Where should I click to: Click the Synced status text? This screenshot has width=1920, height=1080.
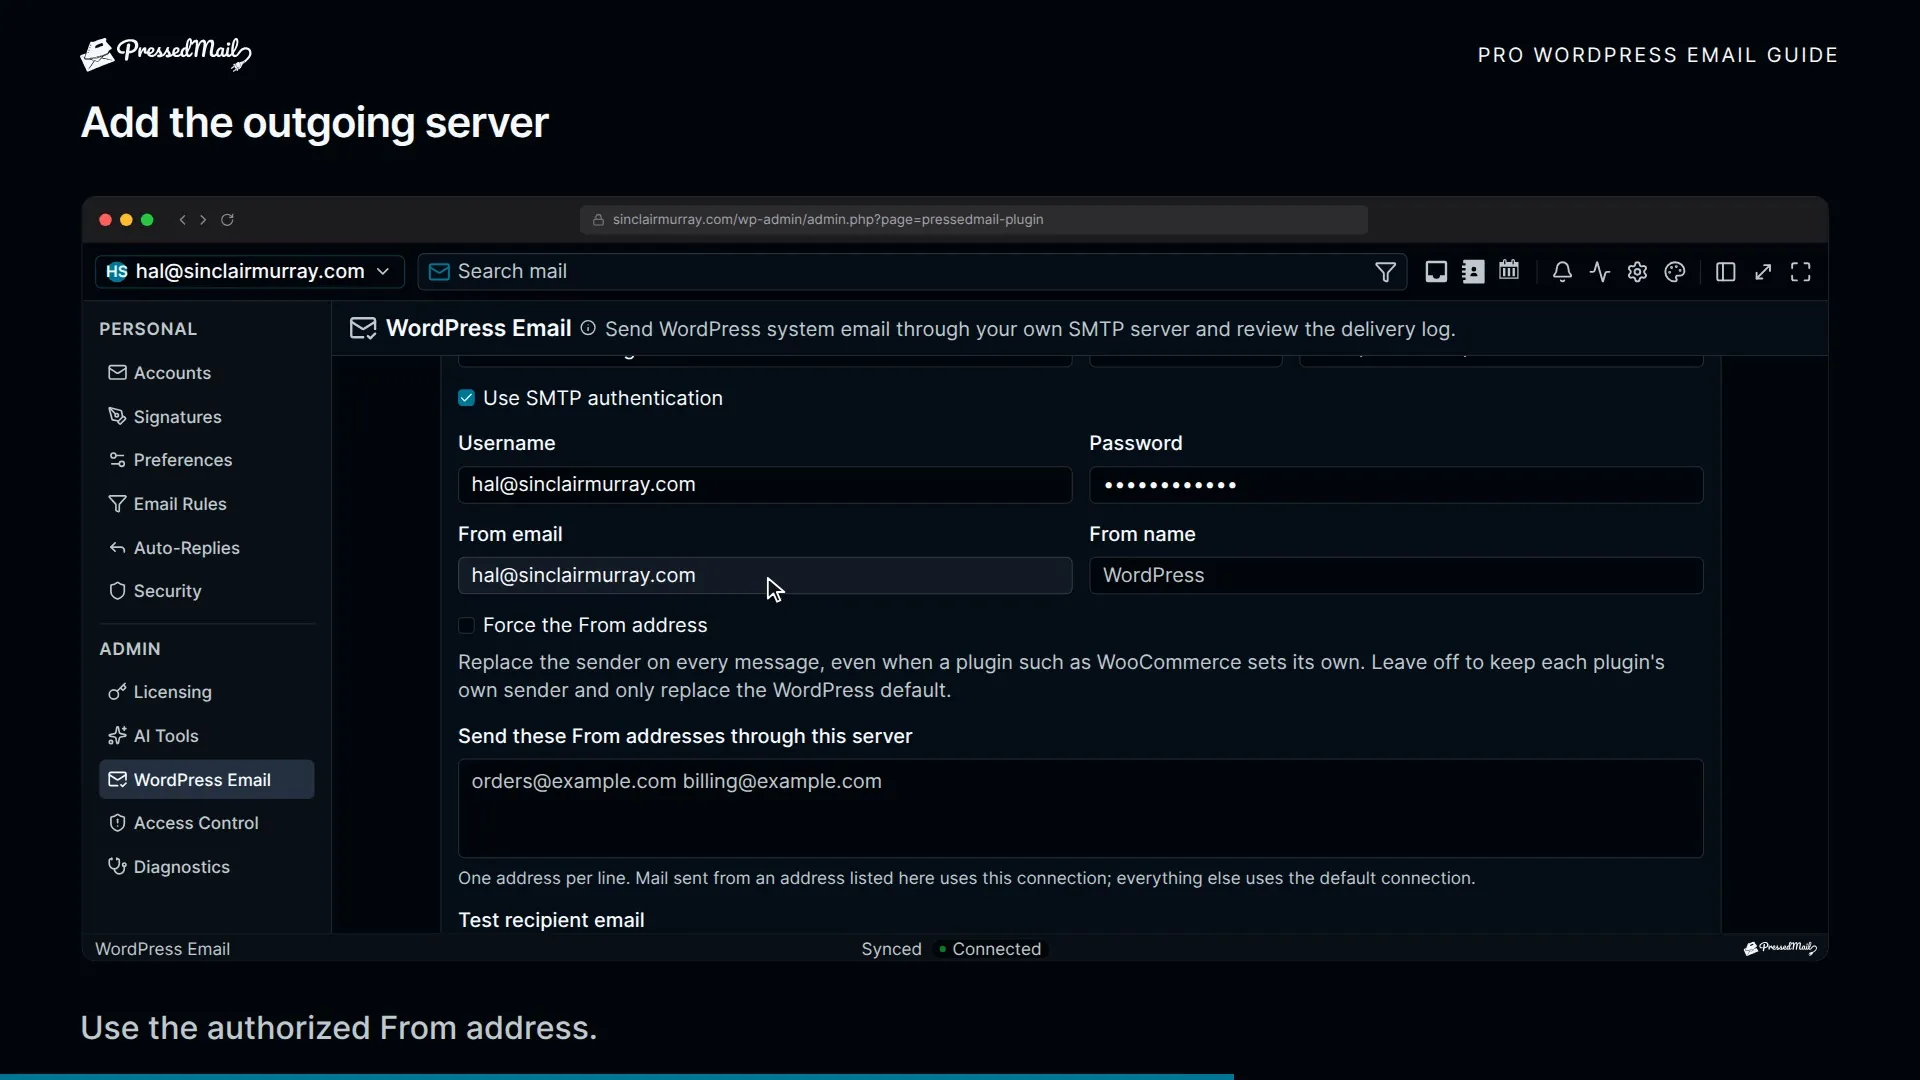pyautogui.click(x=891, y=949)
